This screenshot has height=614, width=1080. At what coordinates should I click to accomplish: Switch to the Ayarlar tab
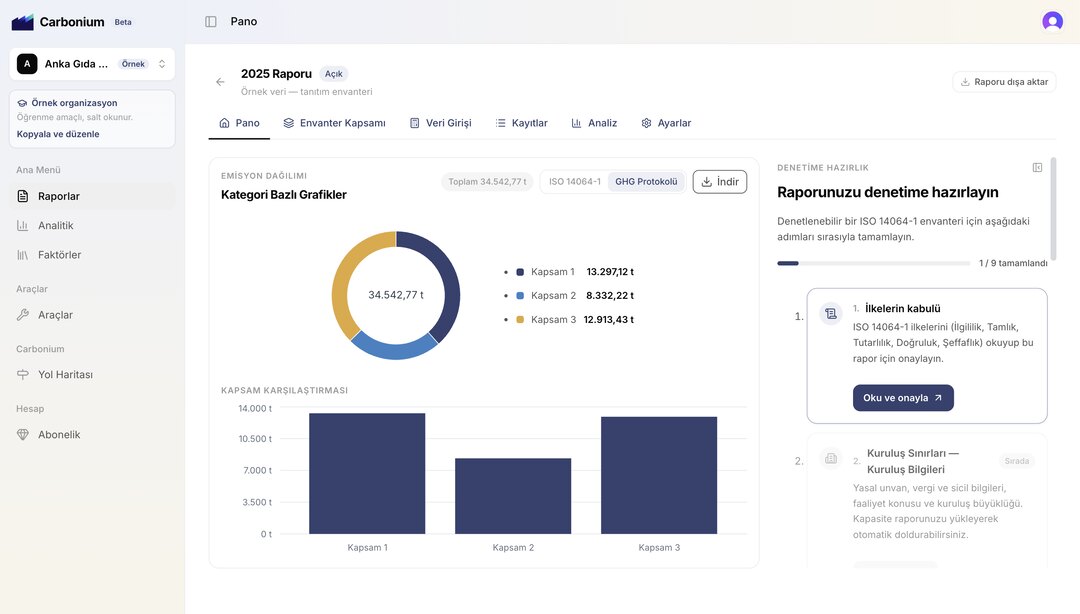(665, 123)
